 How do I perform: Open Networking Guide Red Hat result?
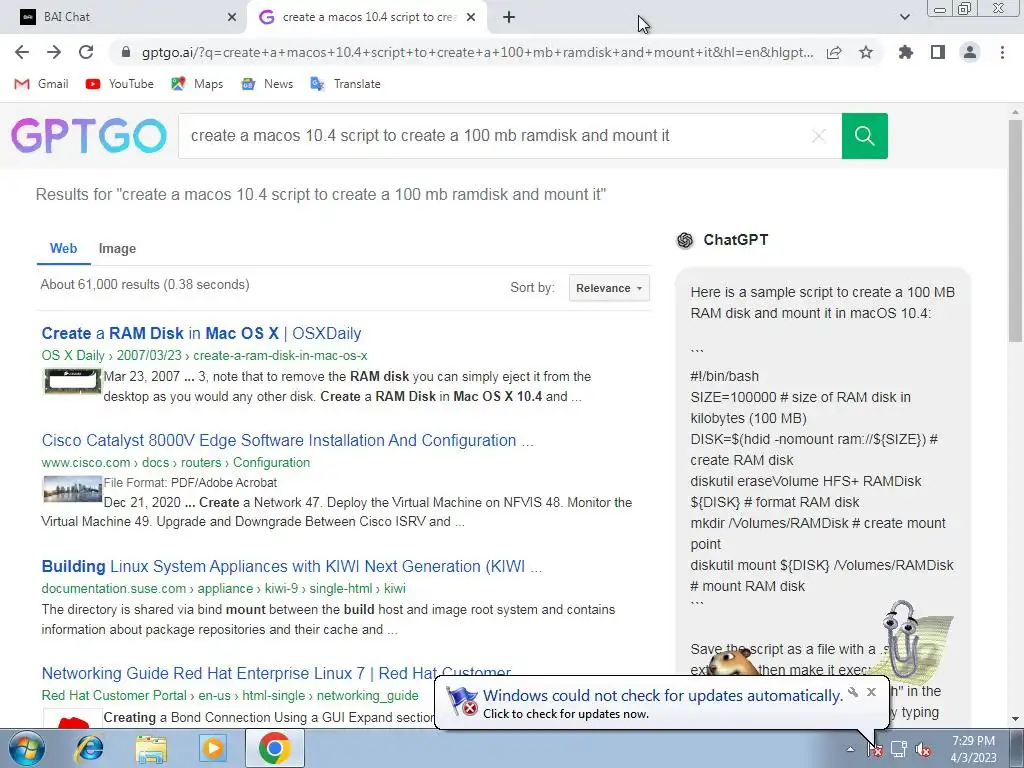pyautogui.click(x=276, y=673)
